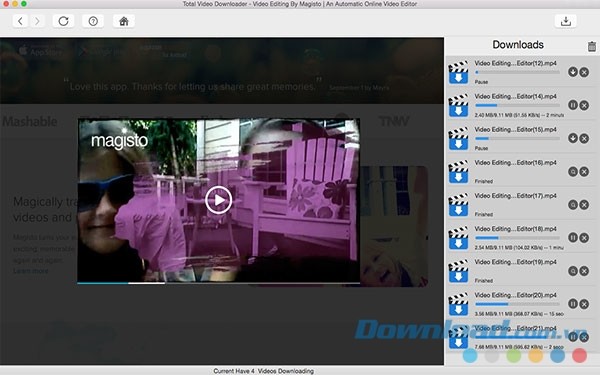The width and height of the screenshot is (600, 375).
Task: Select the file name Video Editing...Editor(18).mp4
Action: coord(515,229)
